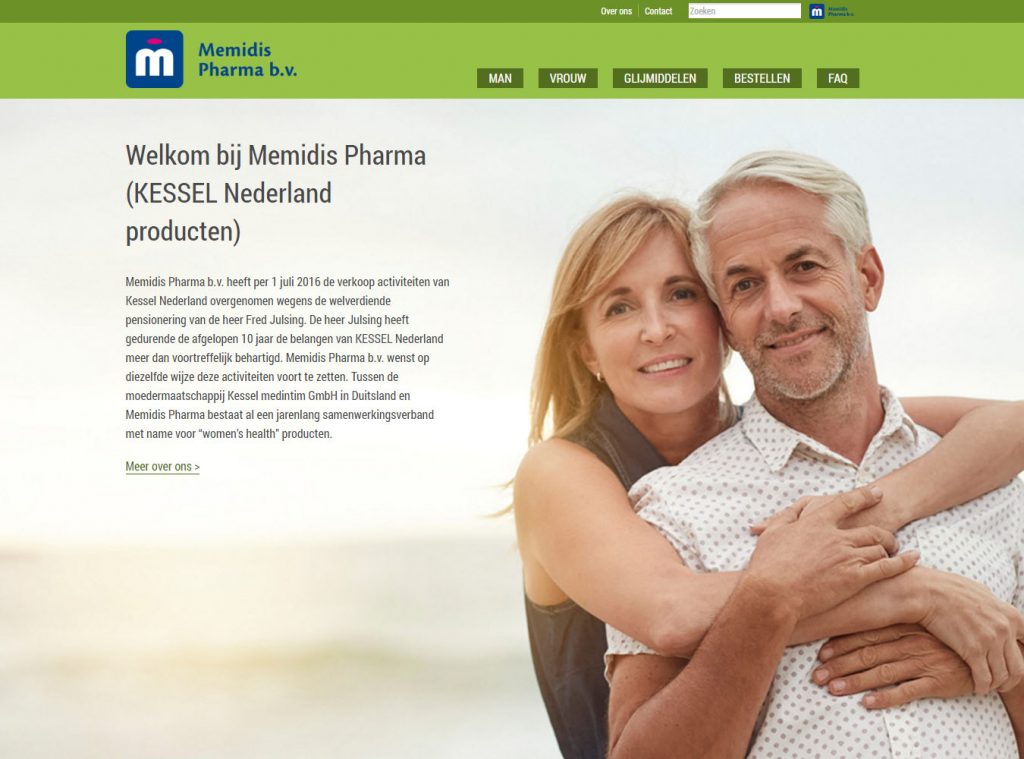The width and height of the screenshot is (1024, 759).
Task: Select the VROUW menu item
Action: click(568, 78)
